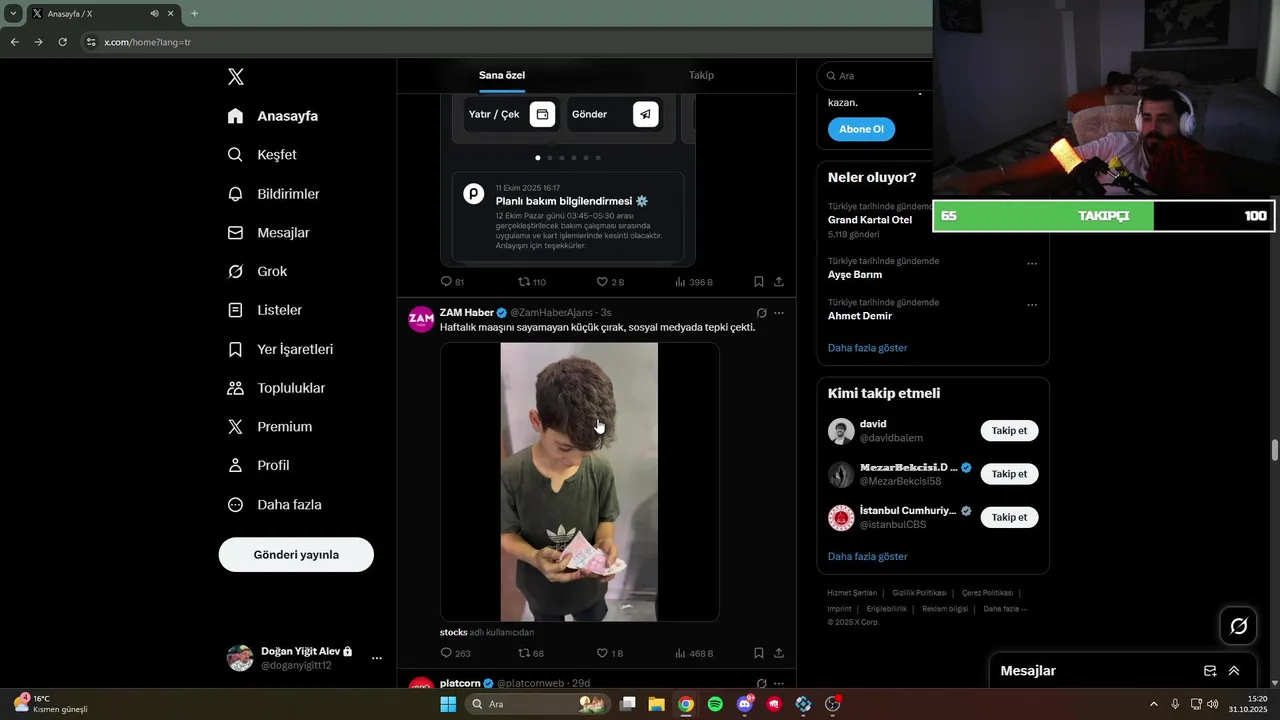
Task: Click Gönderi yayınla button
Action: [296, 555]
